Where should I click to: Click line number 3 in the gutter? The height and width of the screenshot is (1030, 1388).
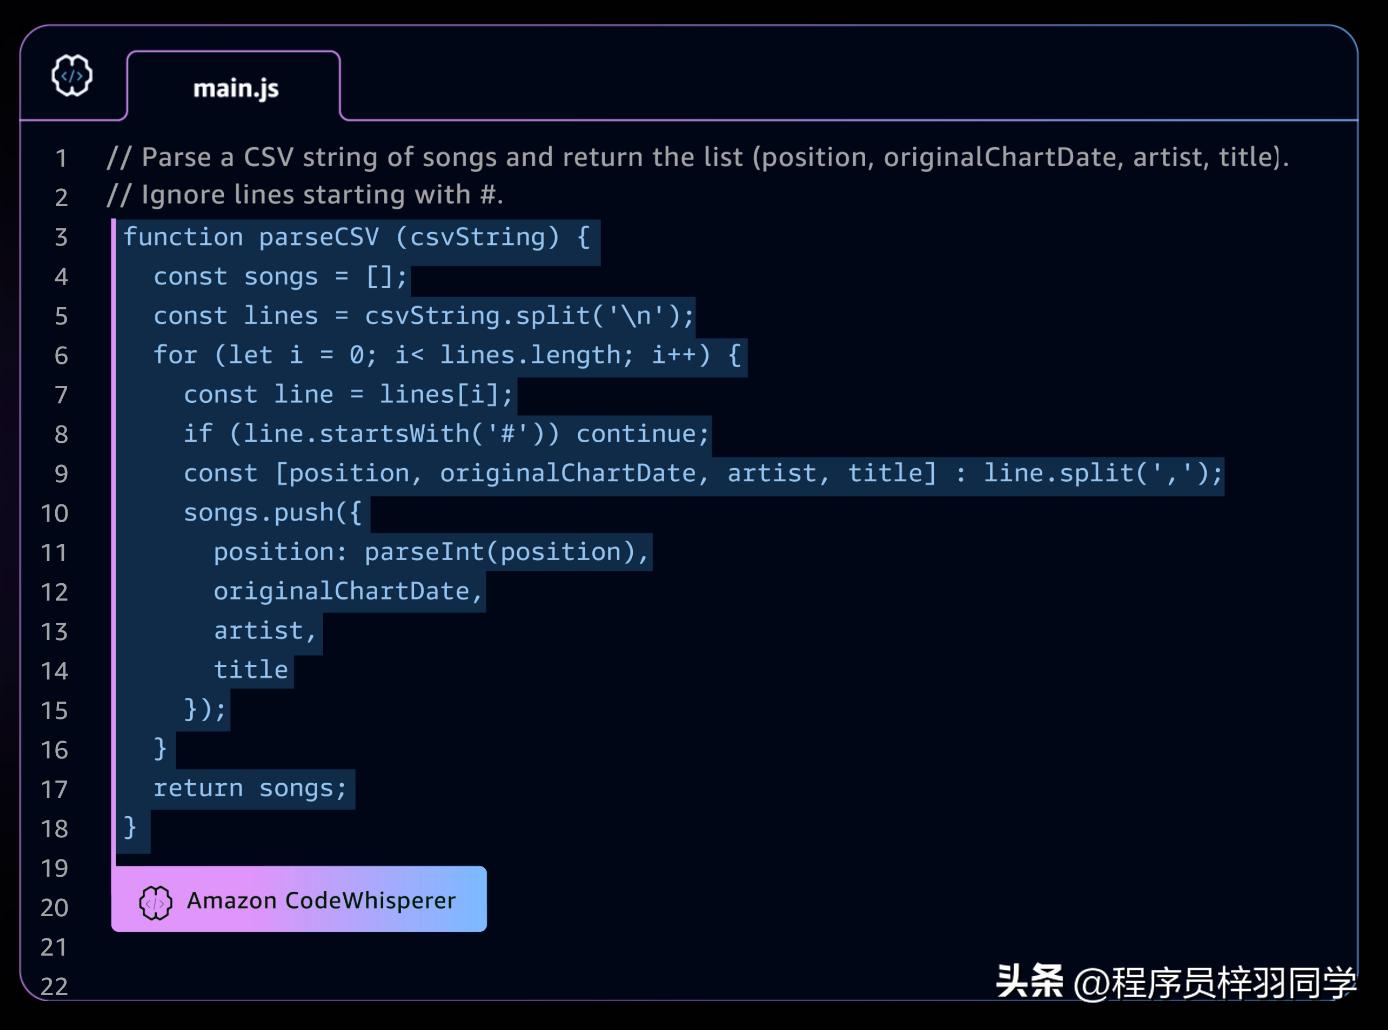[60, 237]
